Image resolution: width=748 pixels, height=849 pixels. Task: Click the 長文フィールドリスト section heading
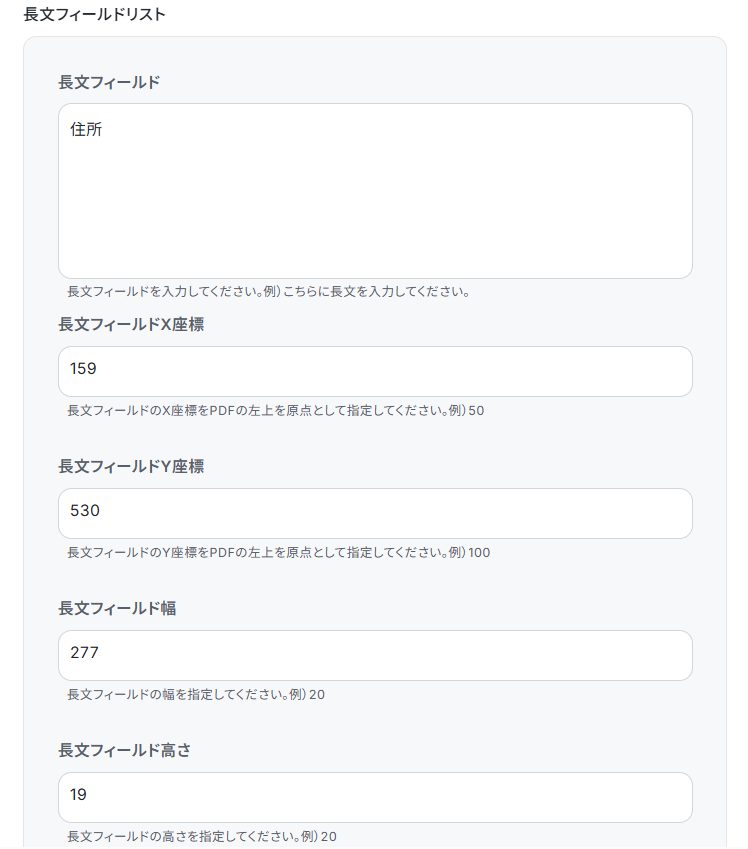(x=95, y=14)
